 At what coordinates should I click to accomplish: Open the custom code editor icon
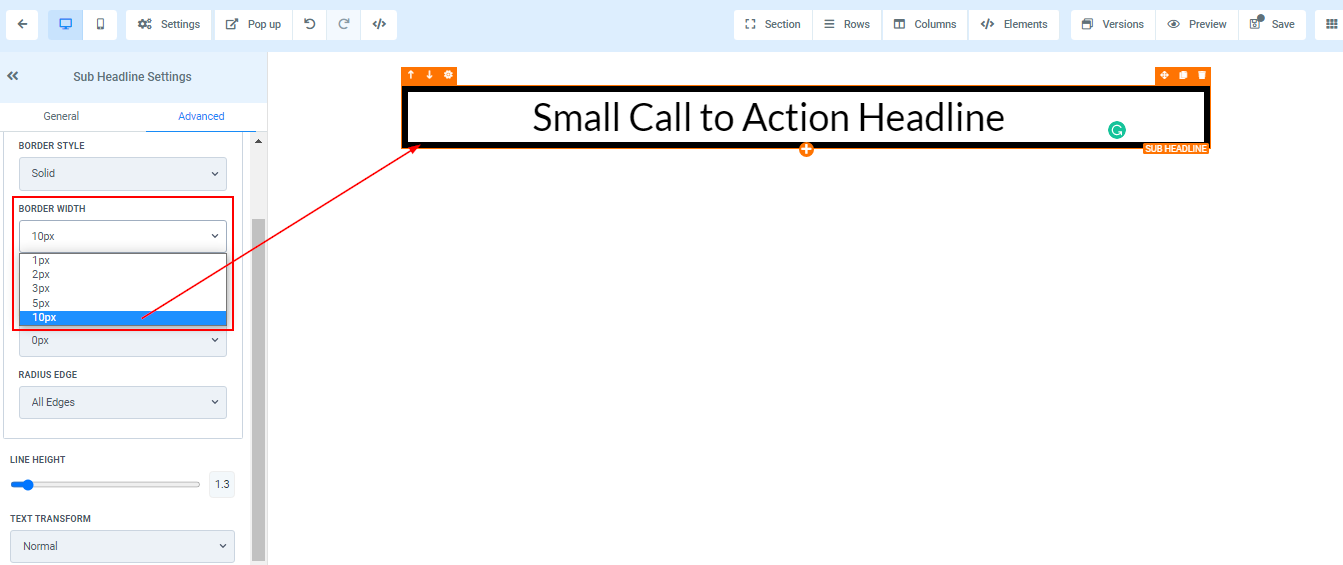[x=379, y=25]
